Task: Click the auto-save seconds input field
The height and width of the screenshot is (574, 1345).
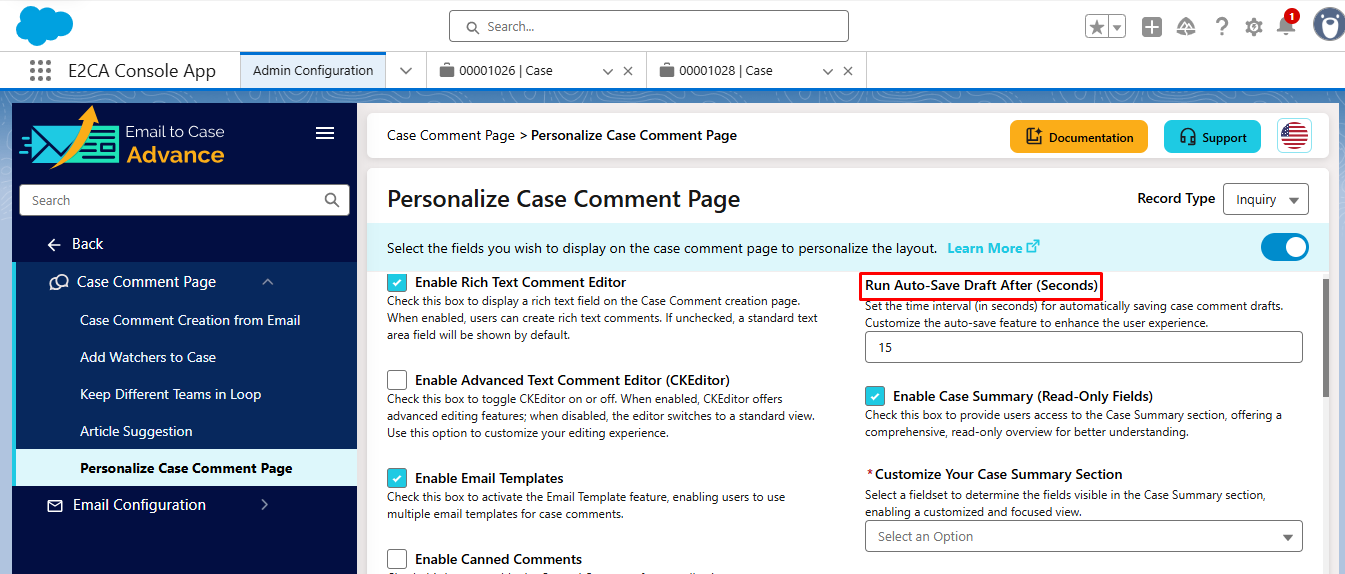Action: click(x=1083, y=347)
